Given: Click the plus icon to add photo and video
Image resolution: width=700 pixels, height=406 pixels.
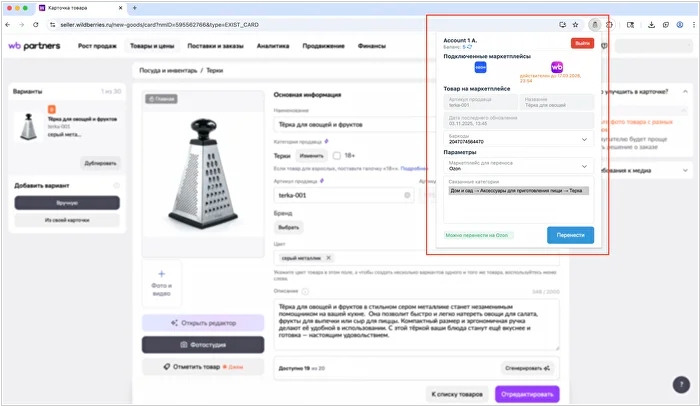Looking at the screenshot, I should coord(163,273).
